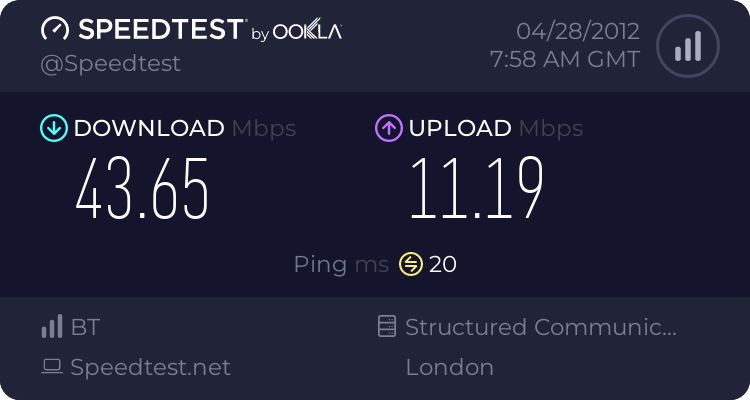Click the yellow ping icon
The width and height of the screenshot is (750, 400).
click(x=411, y=264)
